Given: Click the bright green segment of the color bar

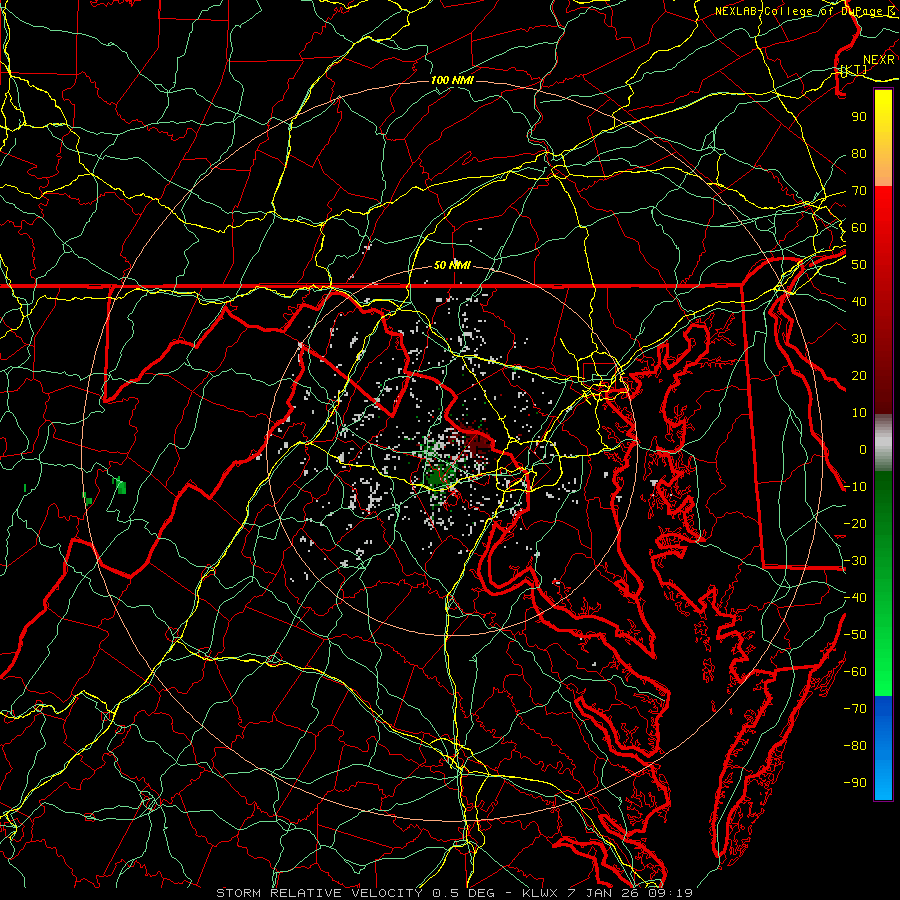Looking at the screenshot, I should (x=883, y=660).
